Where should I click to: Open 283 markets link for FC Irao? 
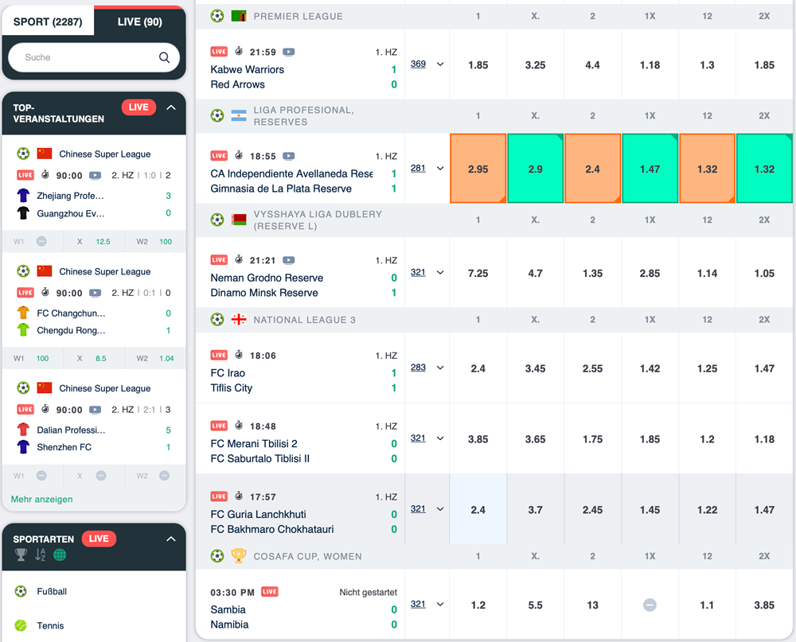click(x=418, y=367)
